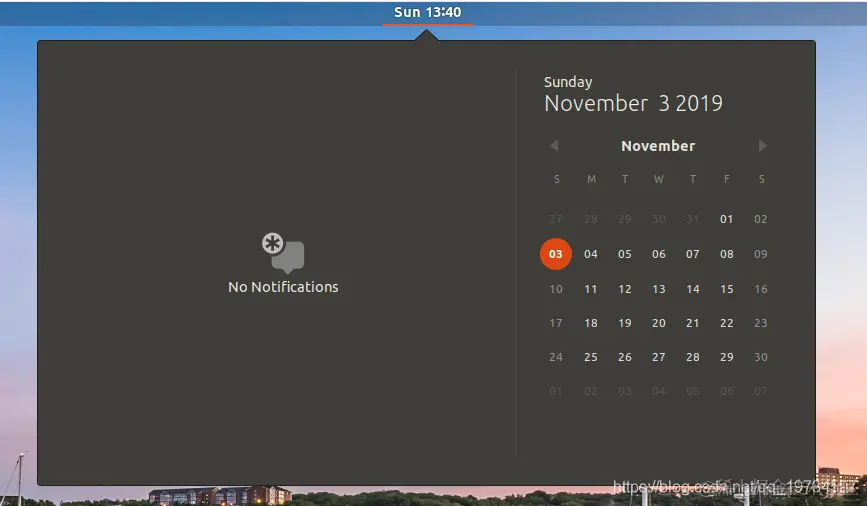867x506 pixels.
Task: Select day 19 in the calendar
Action: 625,323
